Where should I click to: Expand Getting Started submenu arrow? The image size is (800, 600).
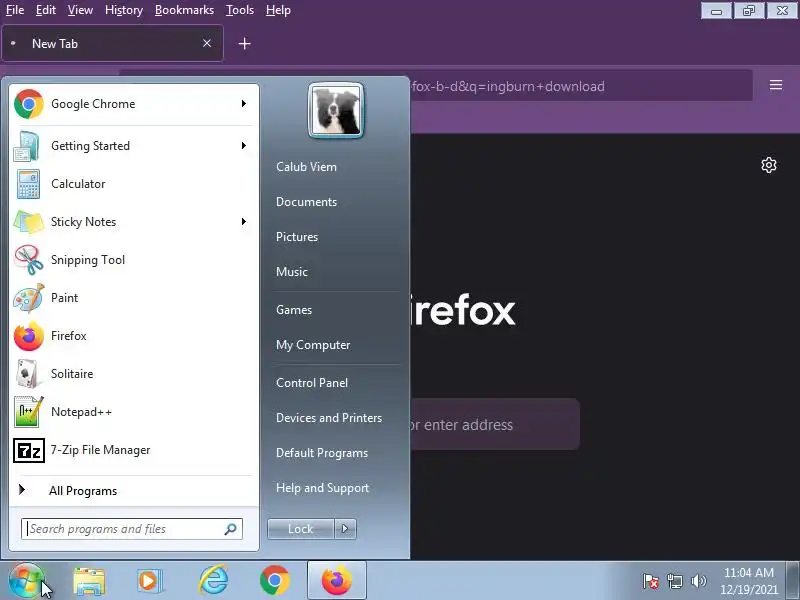244,146
